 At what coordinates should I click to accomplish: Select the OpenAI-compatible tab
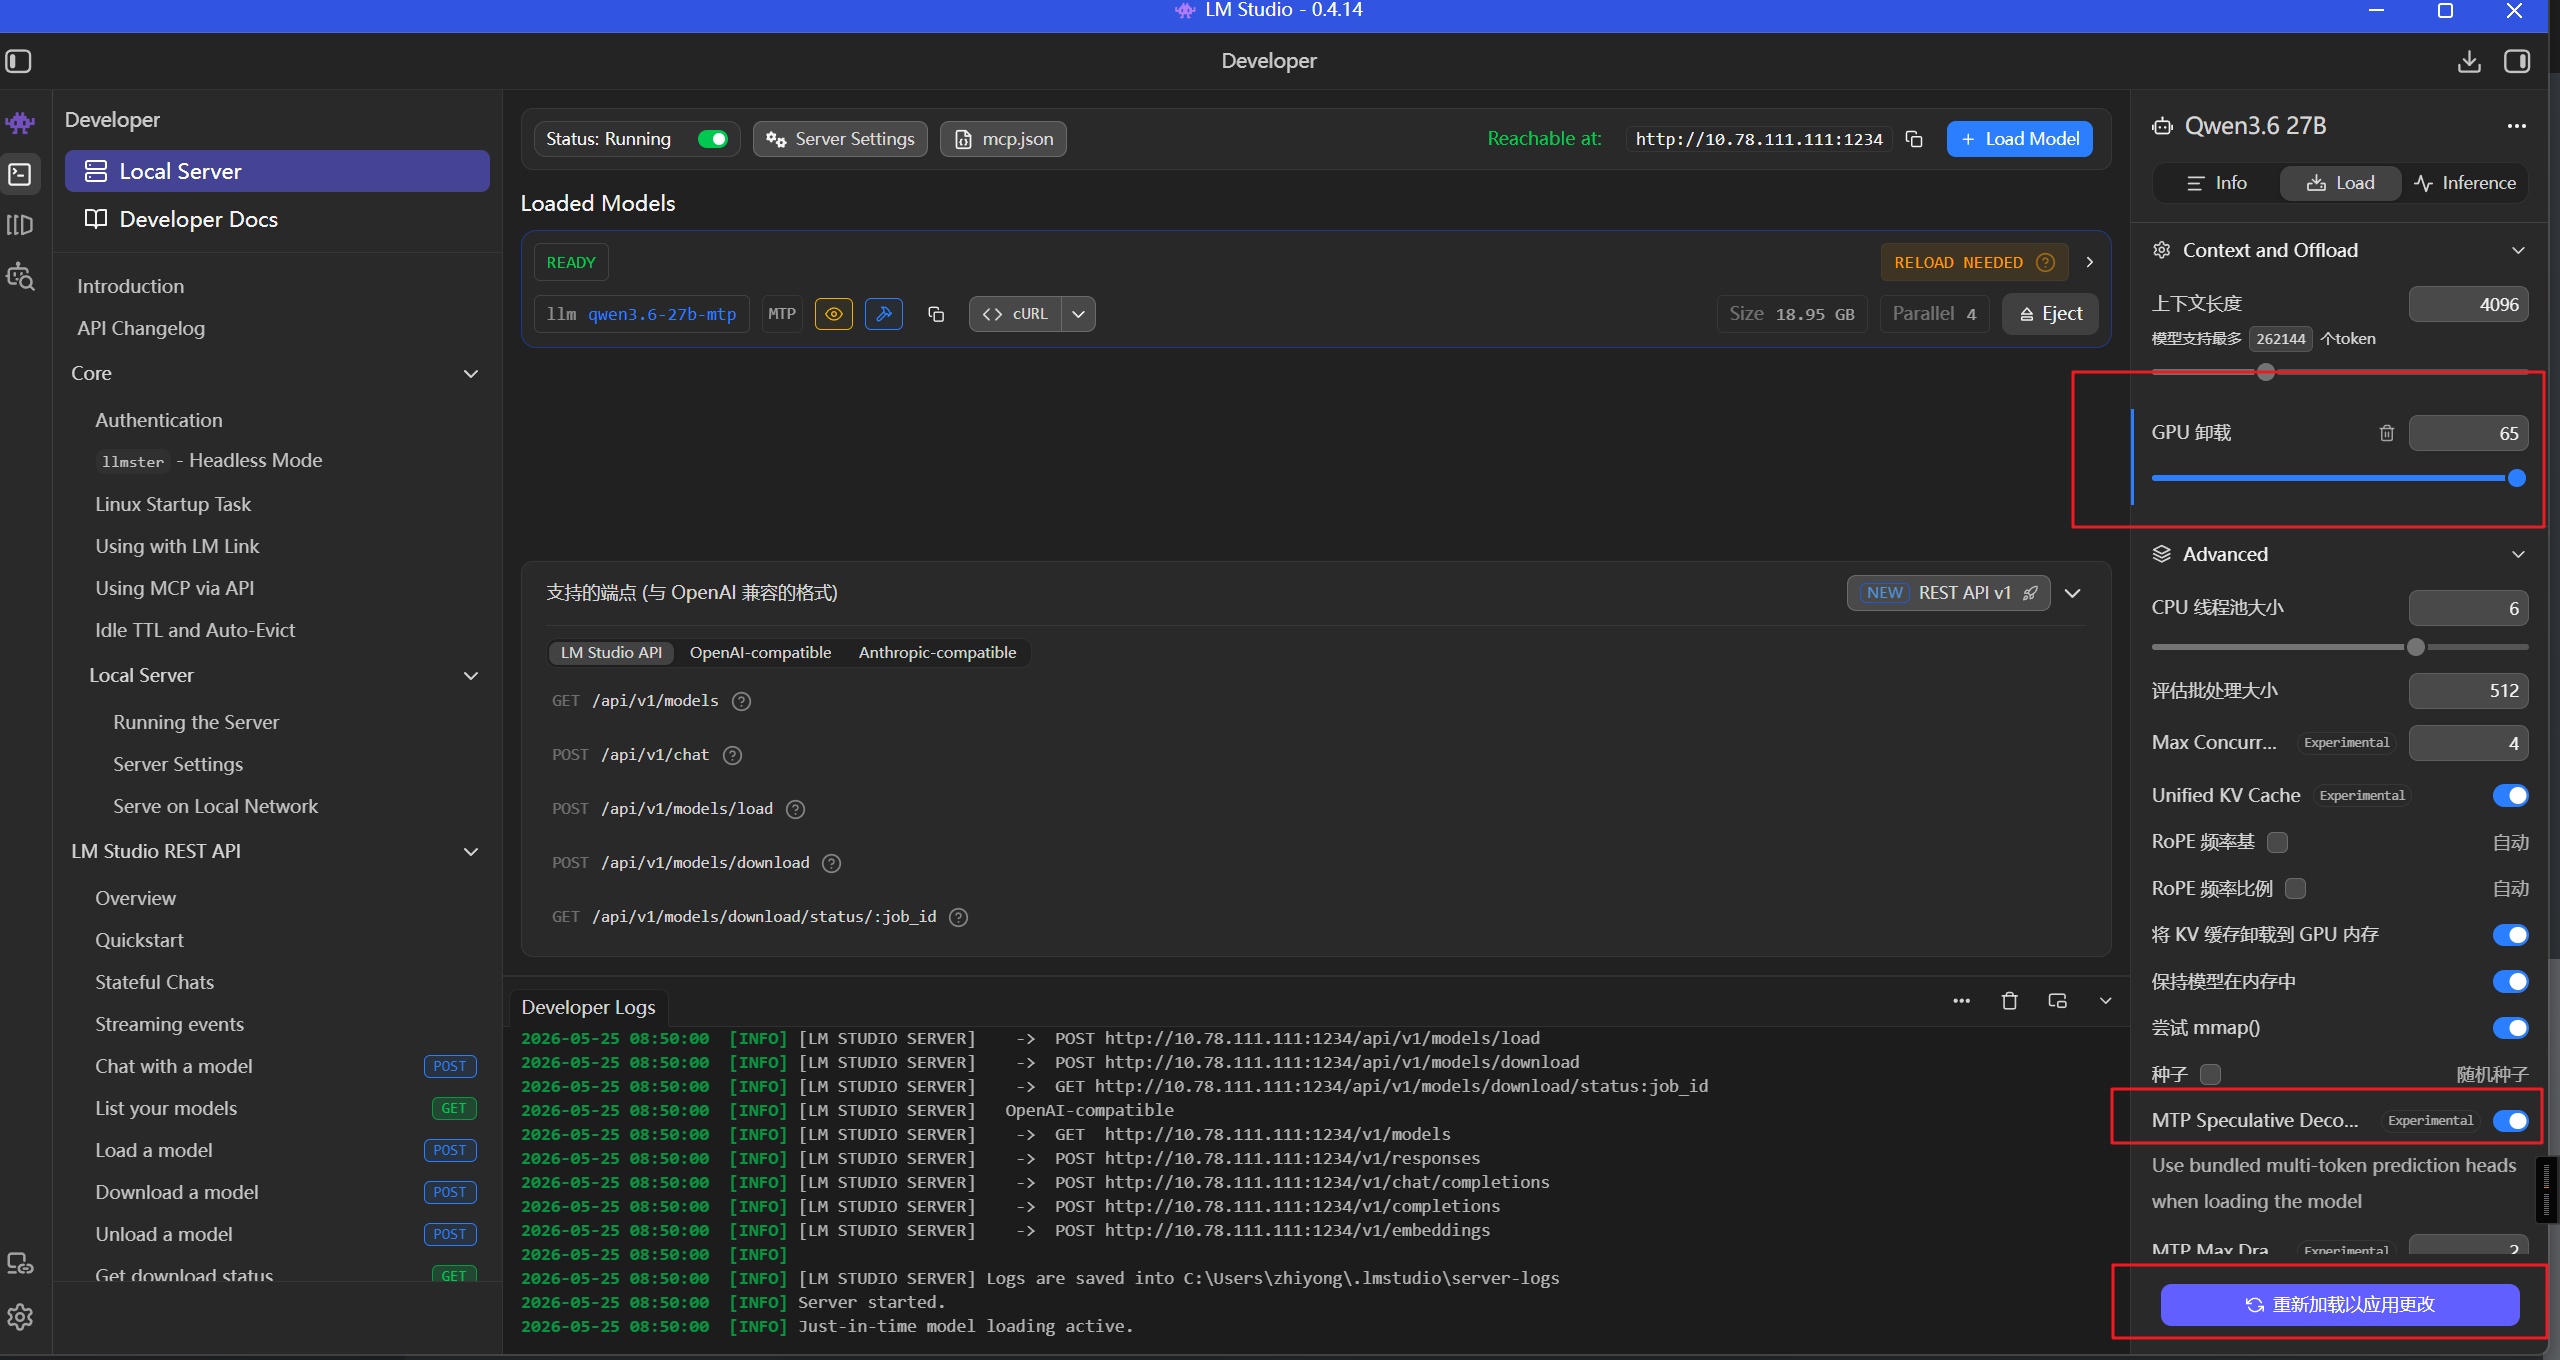(x=760, y=652)
